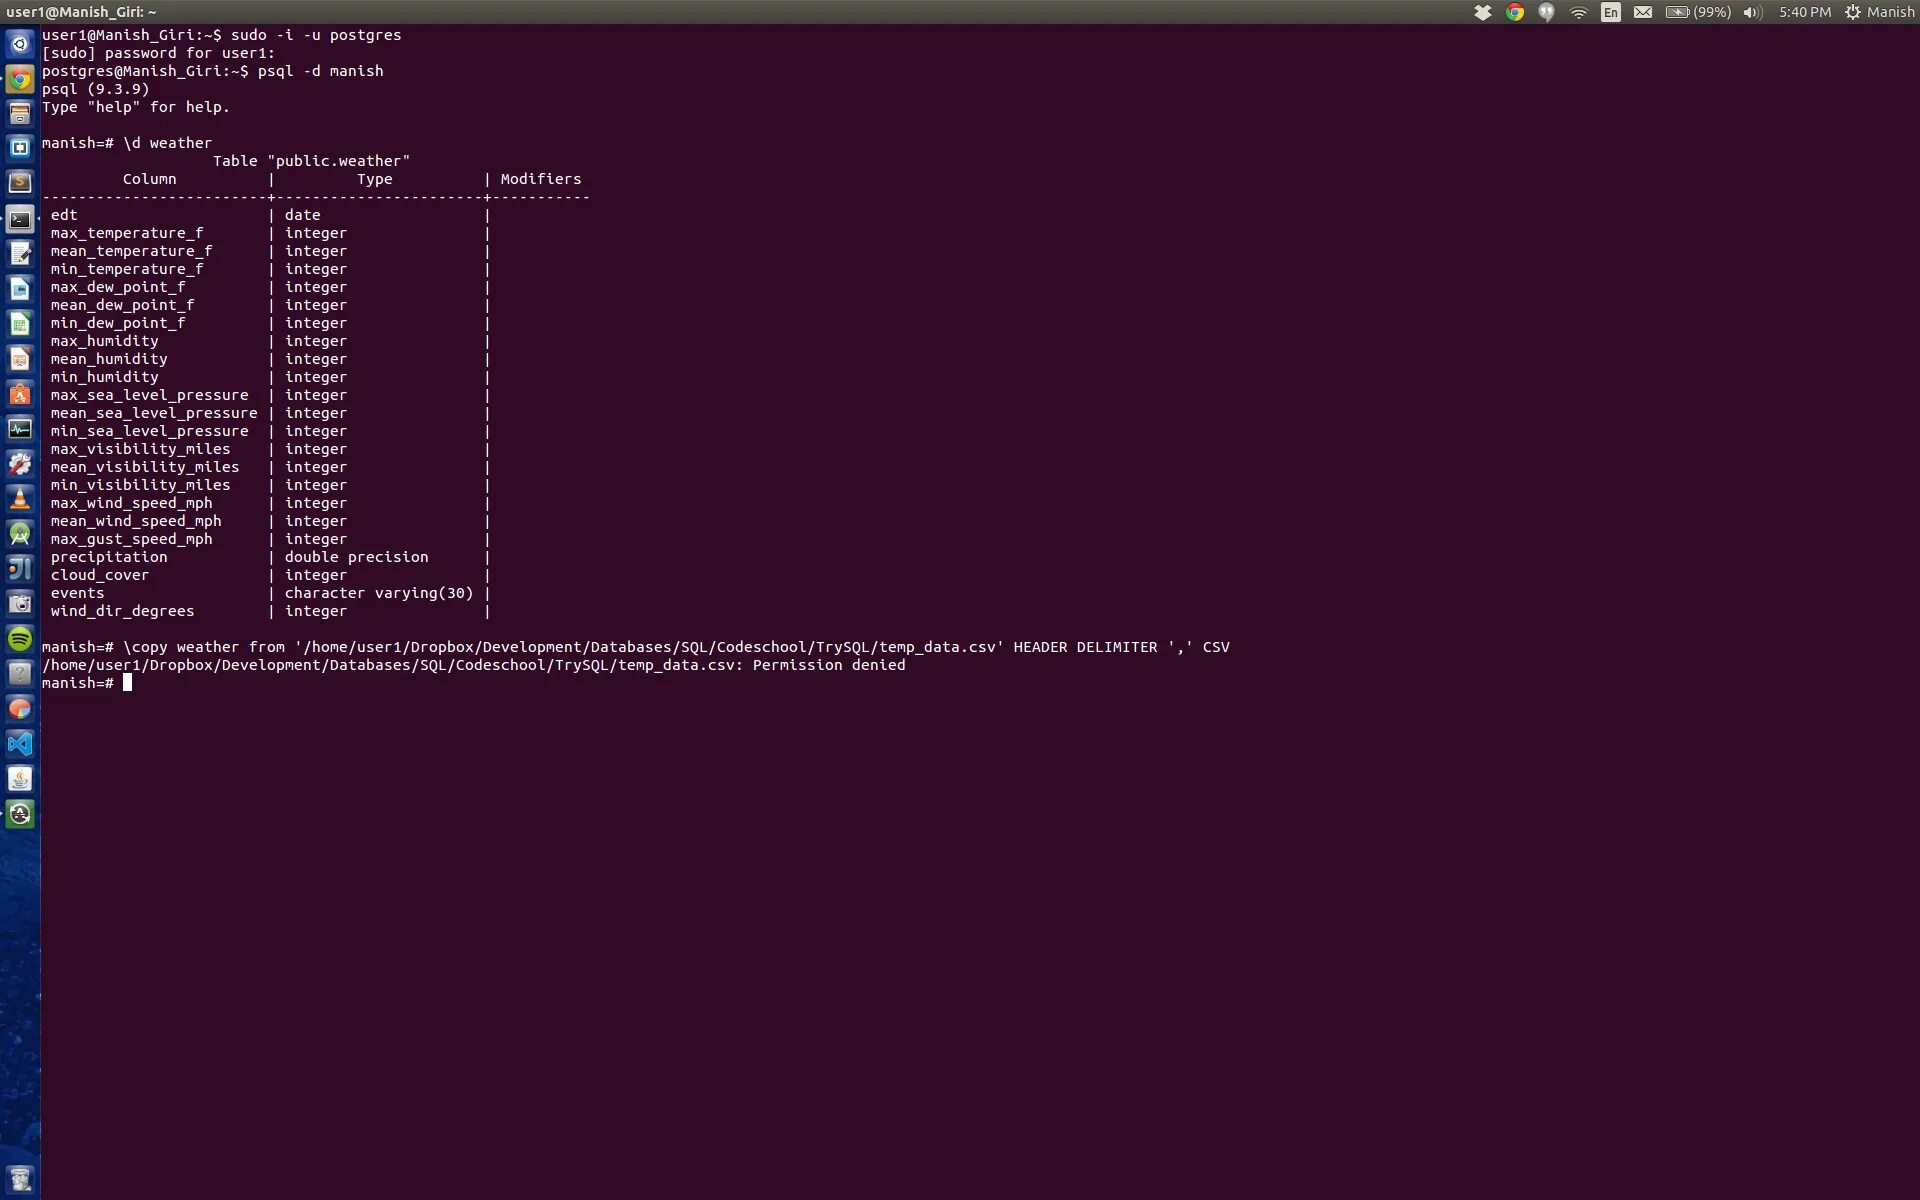The height and width of the screenshot is (1200, 1920).
Task: Open Spotify from the launcher
Action: point(20,638)
